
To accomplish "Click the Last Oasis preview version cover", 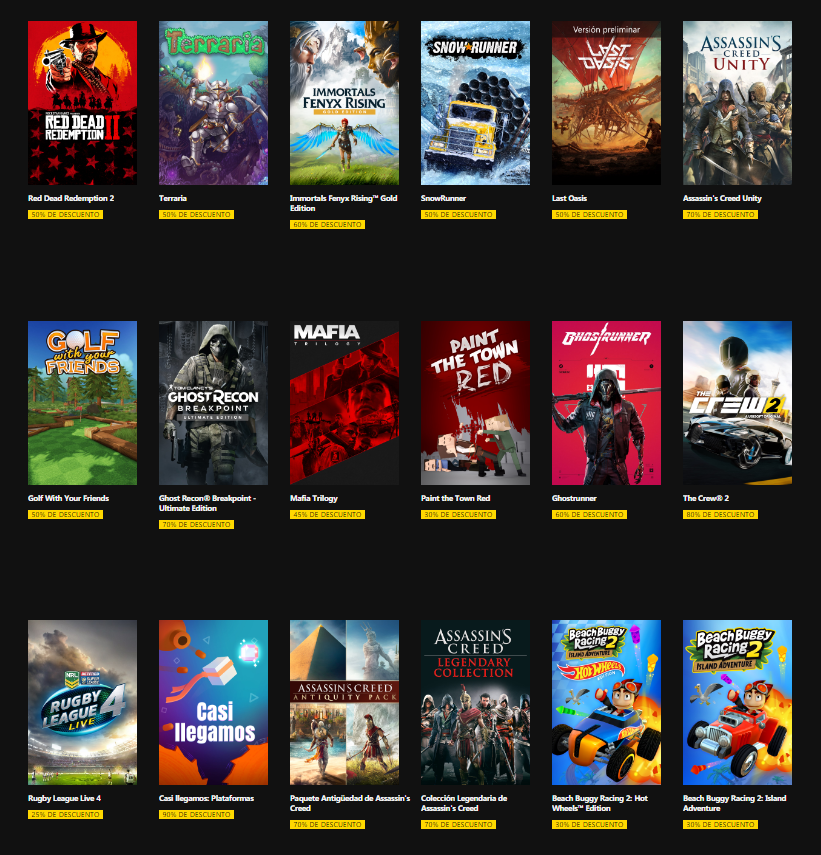I will click(x=606, y=103).
